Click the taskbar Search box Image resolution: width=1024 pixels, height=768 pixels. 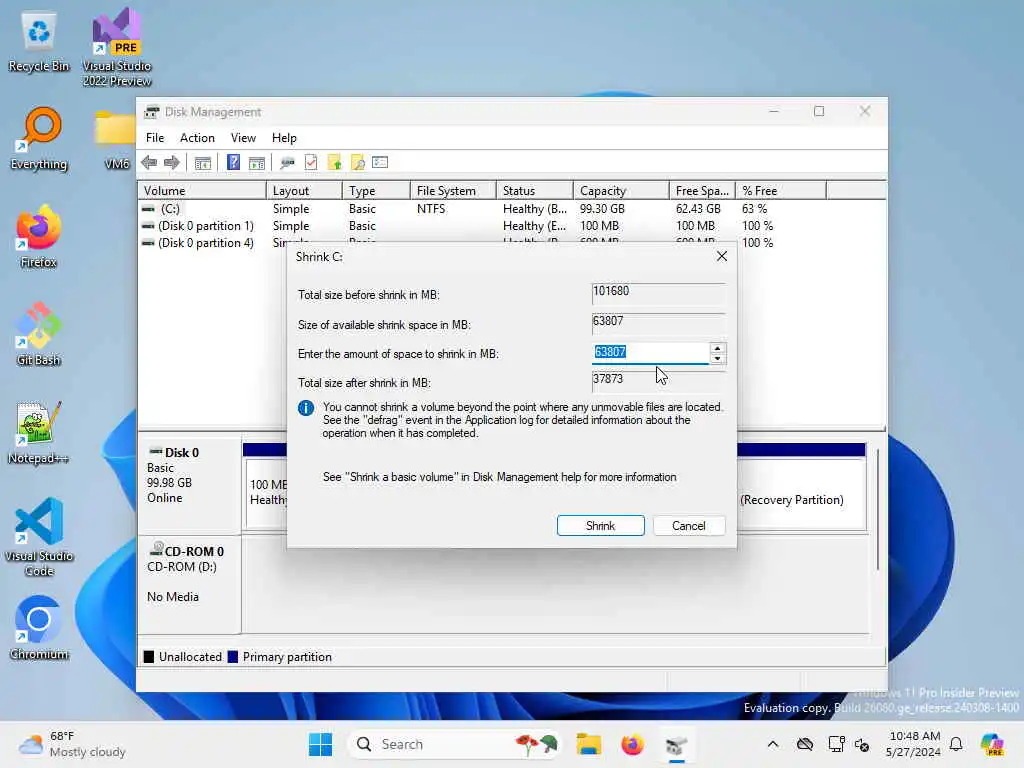tap(456, 744)
